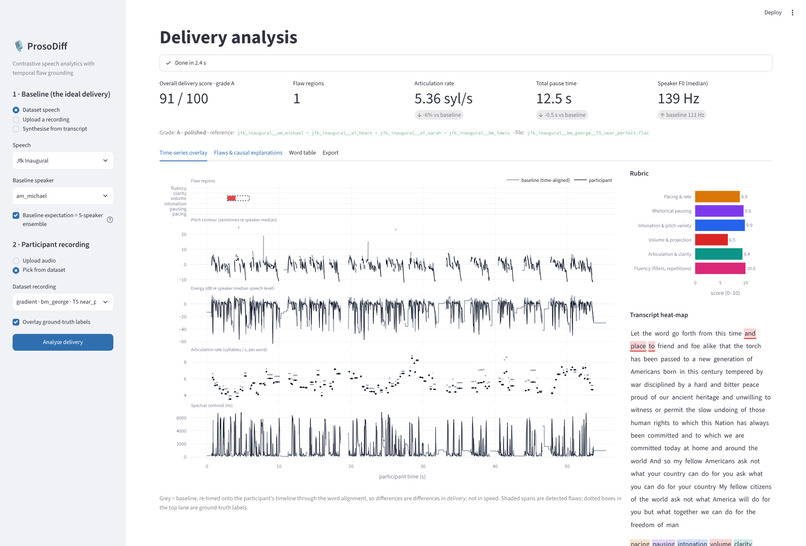
Task: Click highlighted word 'and' in transcript heat-map
Action: [x=750, y=333]
